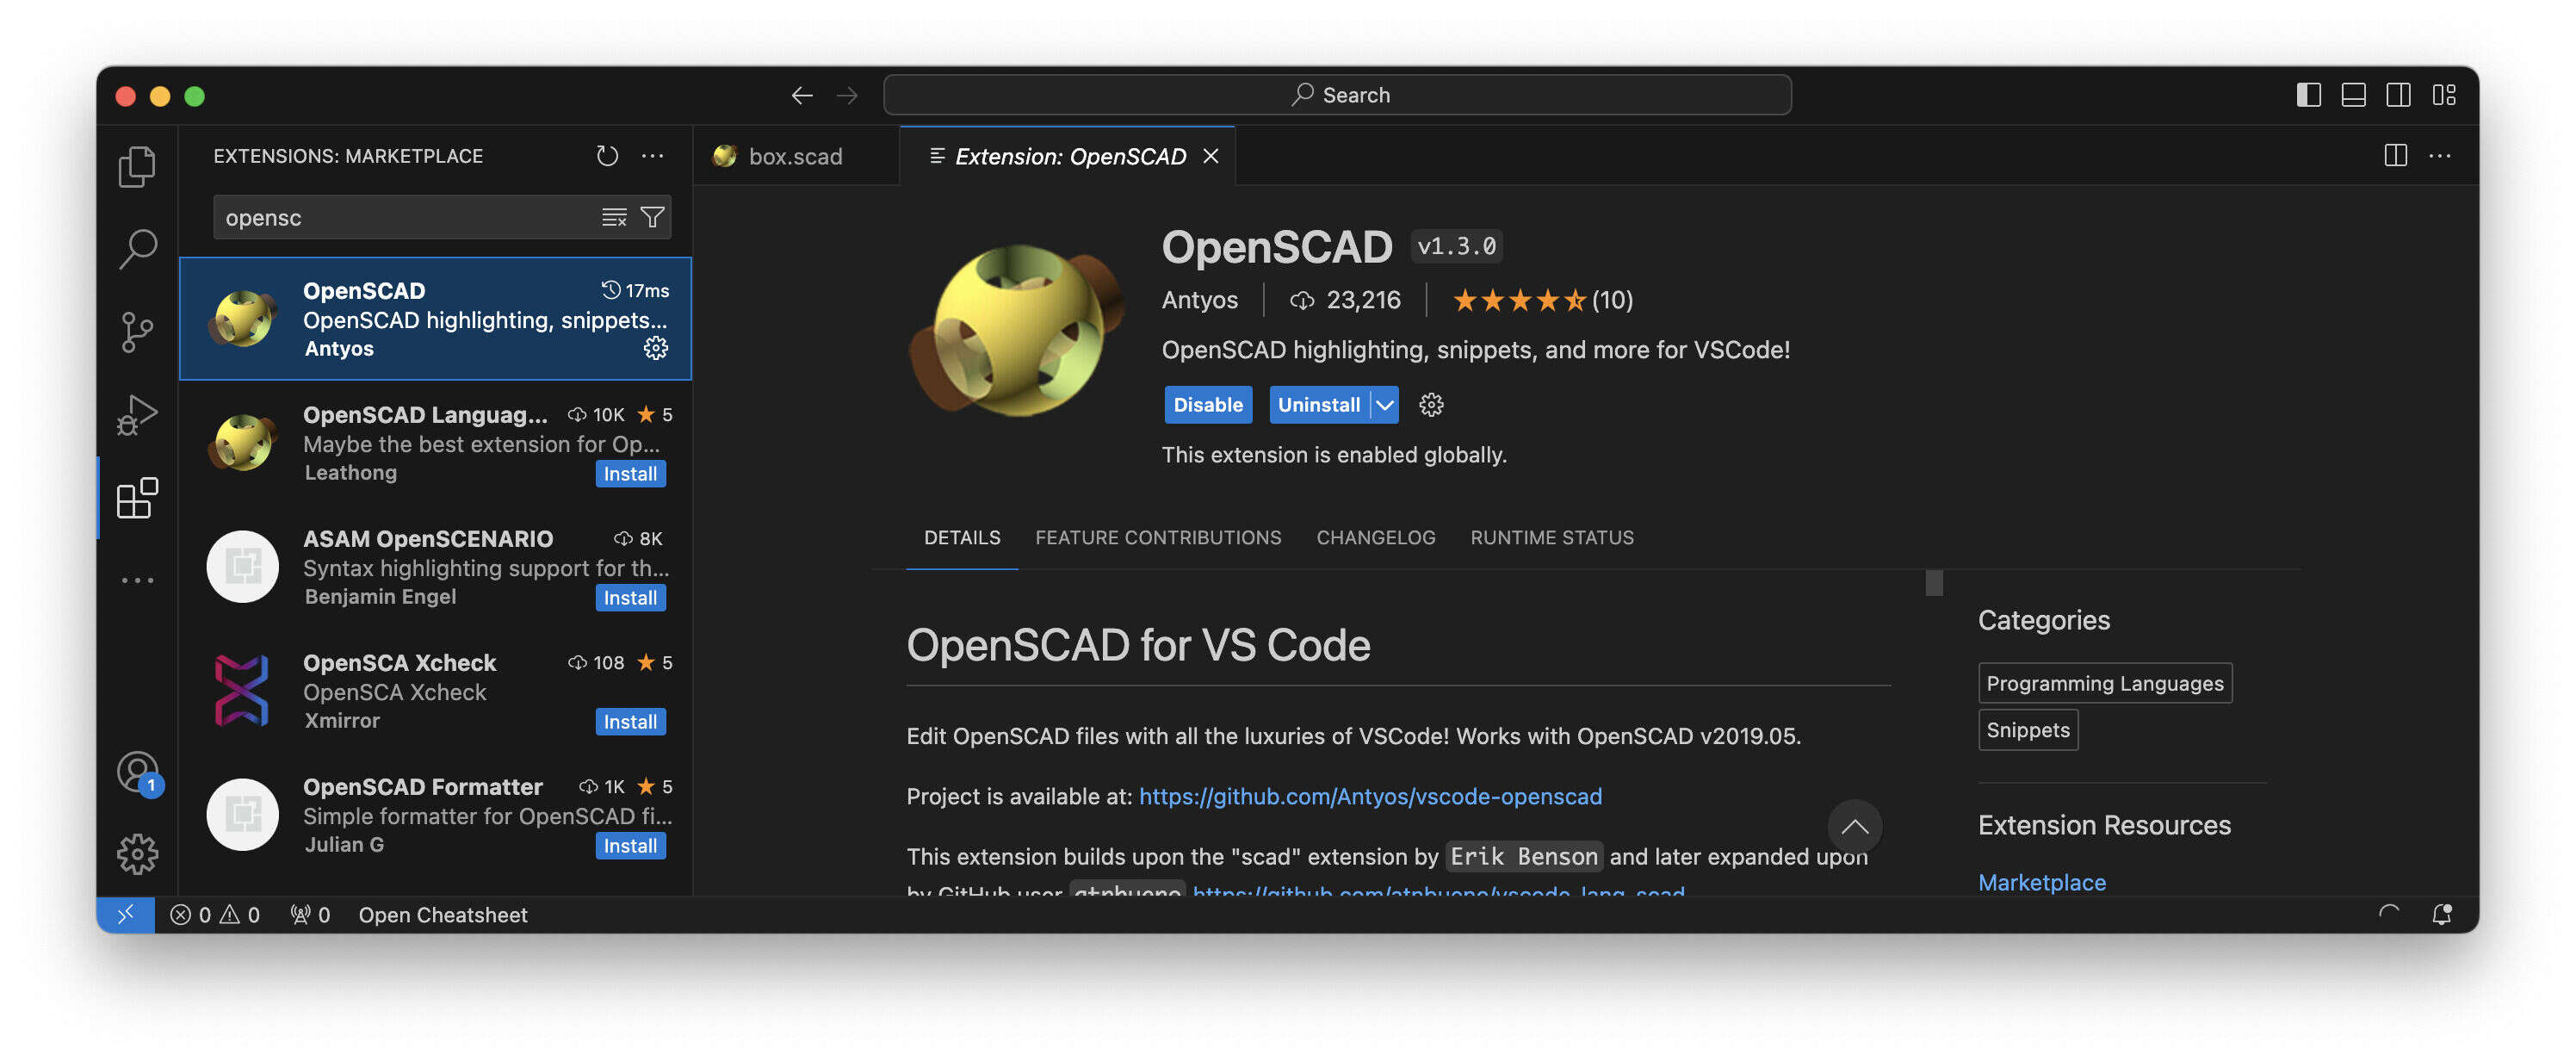Open the Run and Debug view
This screenshot has height=1061, width=2576.
pos(137,414)
